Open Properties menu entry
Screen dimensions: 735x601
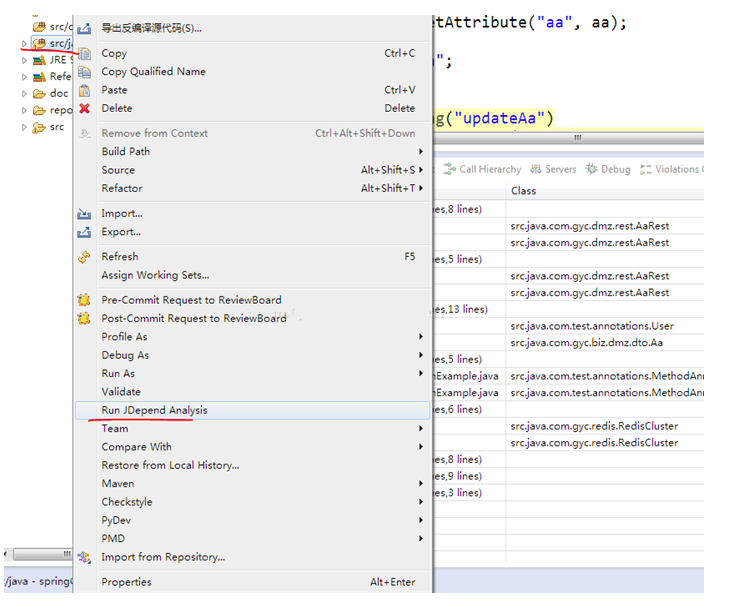point(253,582)
